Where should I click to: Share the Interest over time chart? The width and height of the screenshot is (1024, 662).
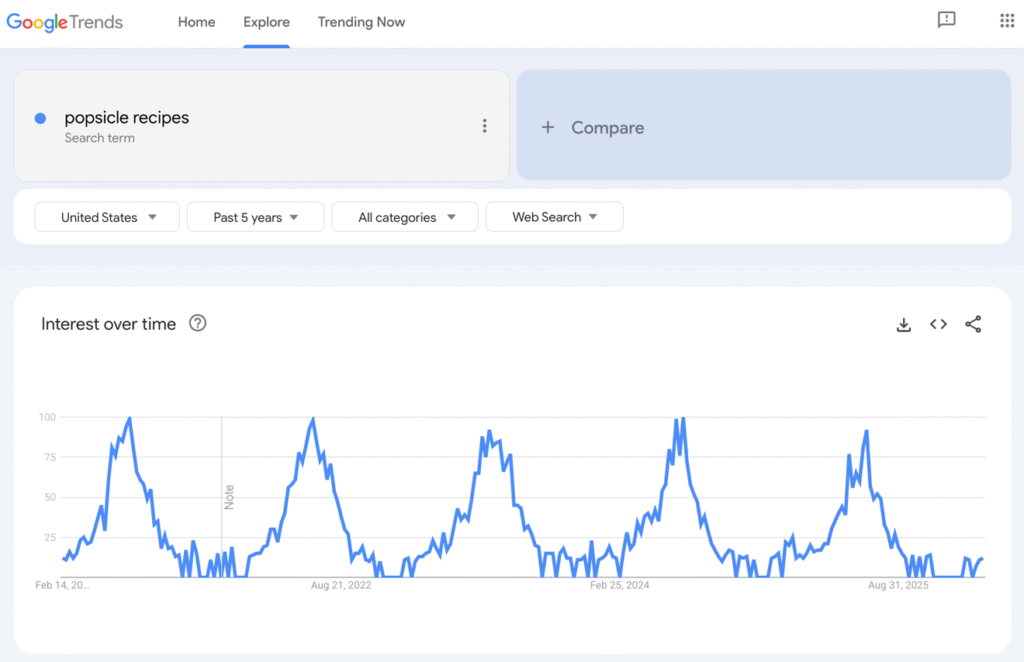coord(973,324)
